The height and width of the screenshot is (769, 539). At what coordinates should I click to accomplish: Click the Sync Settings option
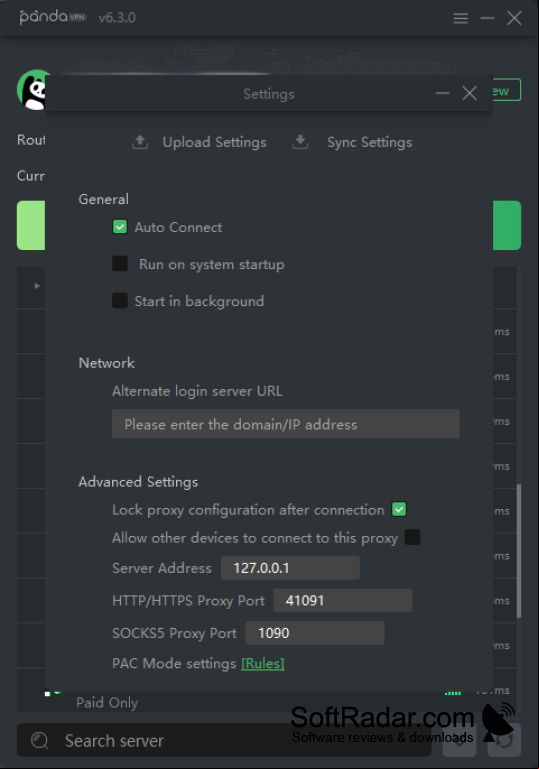pyautogui.click(x=369, y=142)
